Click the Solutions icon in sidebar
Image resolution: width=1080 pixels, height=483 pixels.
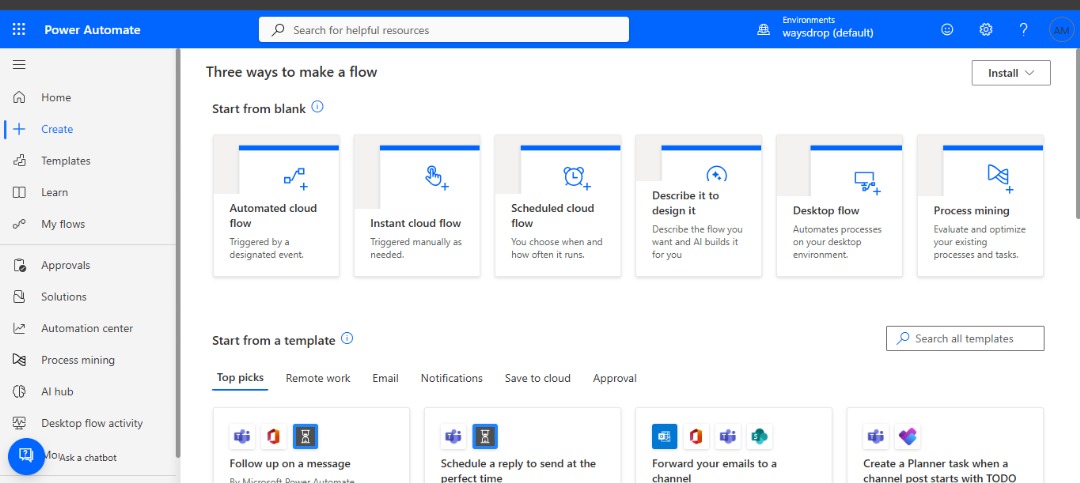19,297
